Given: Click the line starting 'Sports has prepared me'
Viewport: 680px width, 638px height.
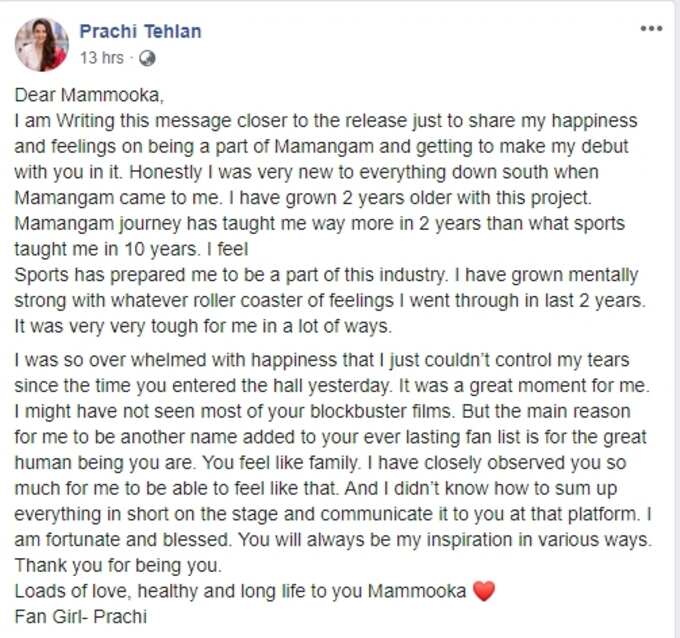Looking at the screenshot, I should click(x=326, y=275).
